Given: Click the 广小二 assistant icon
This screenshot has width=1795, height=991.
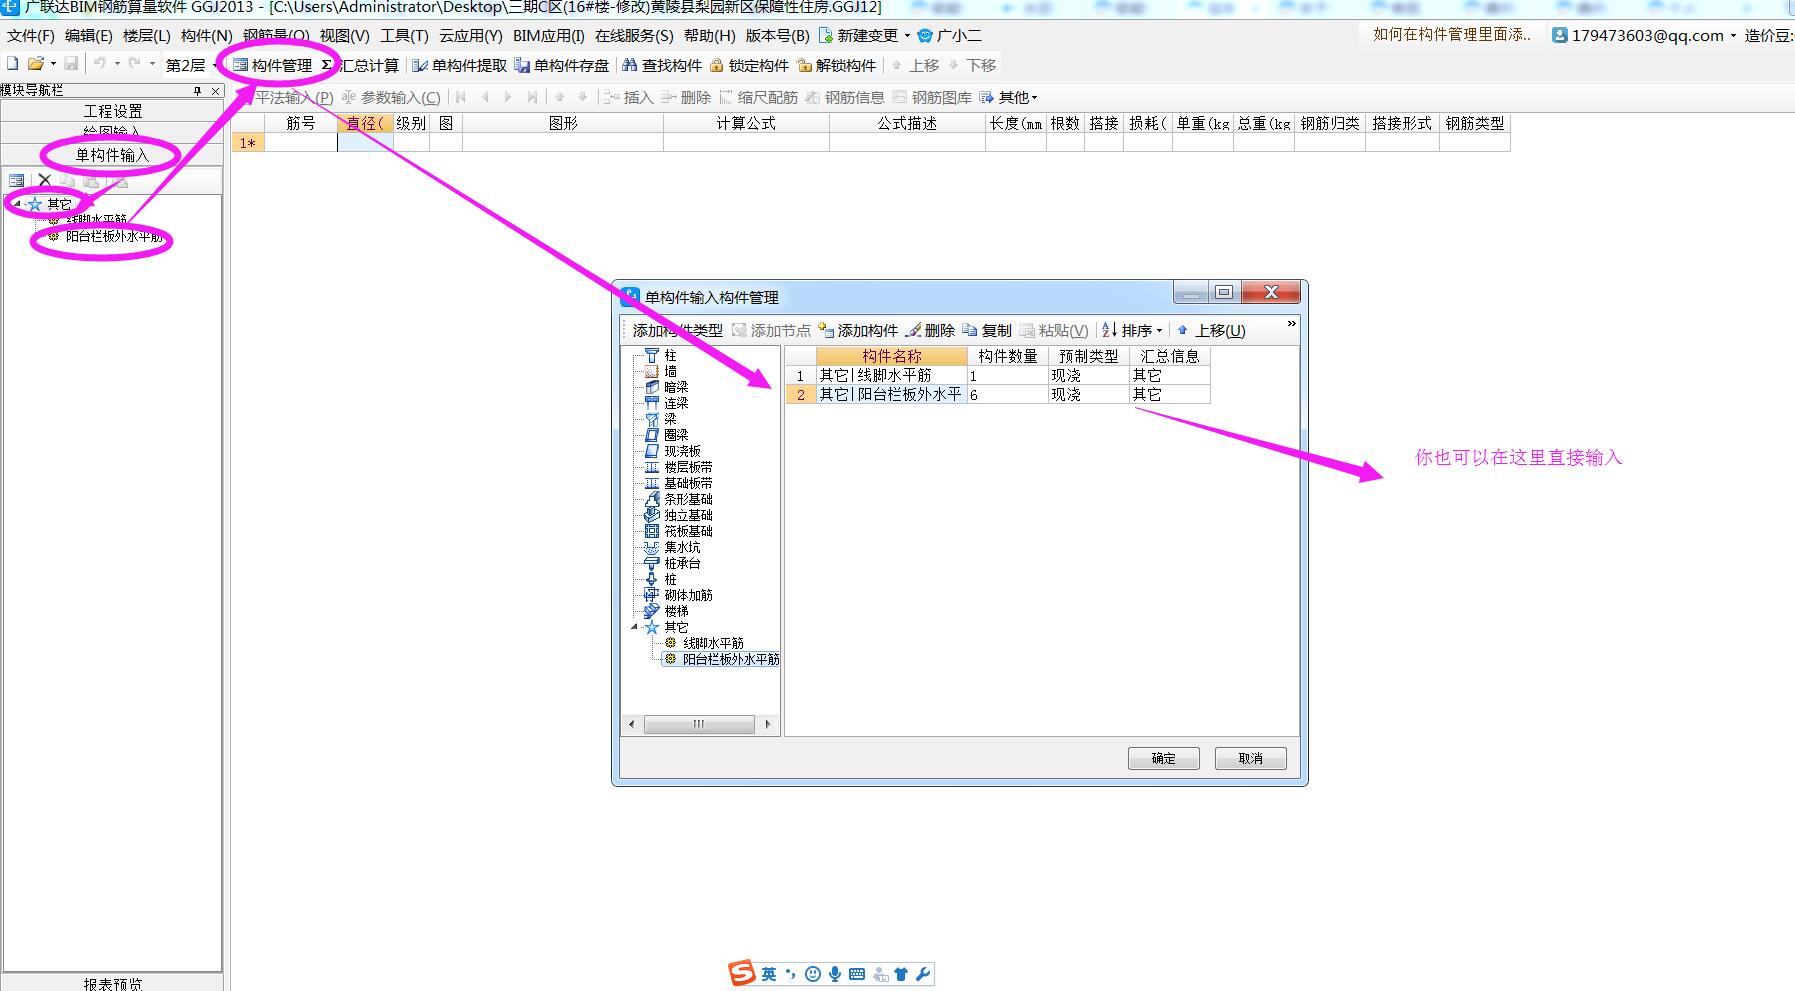Looking at the screenshot, I should pos(925,36).
